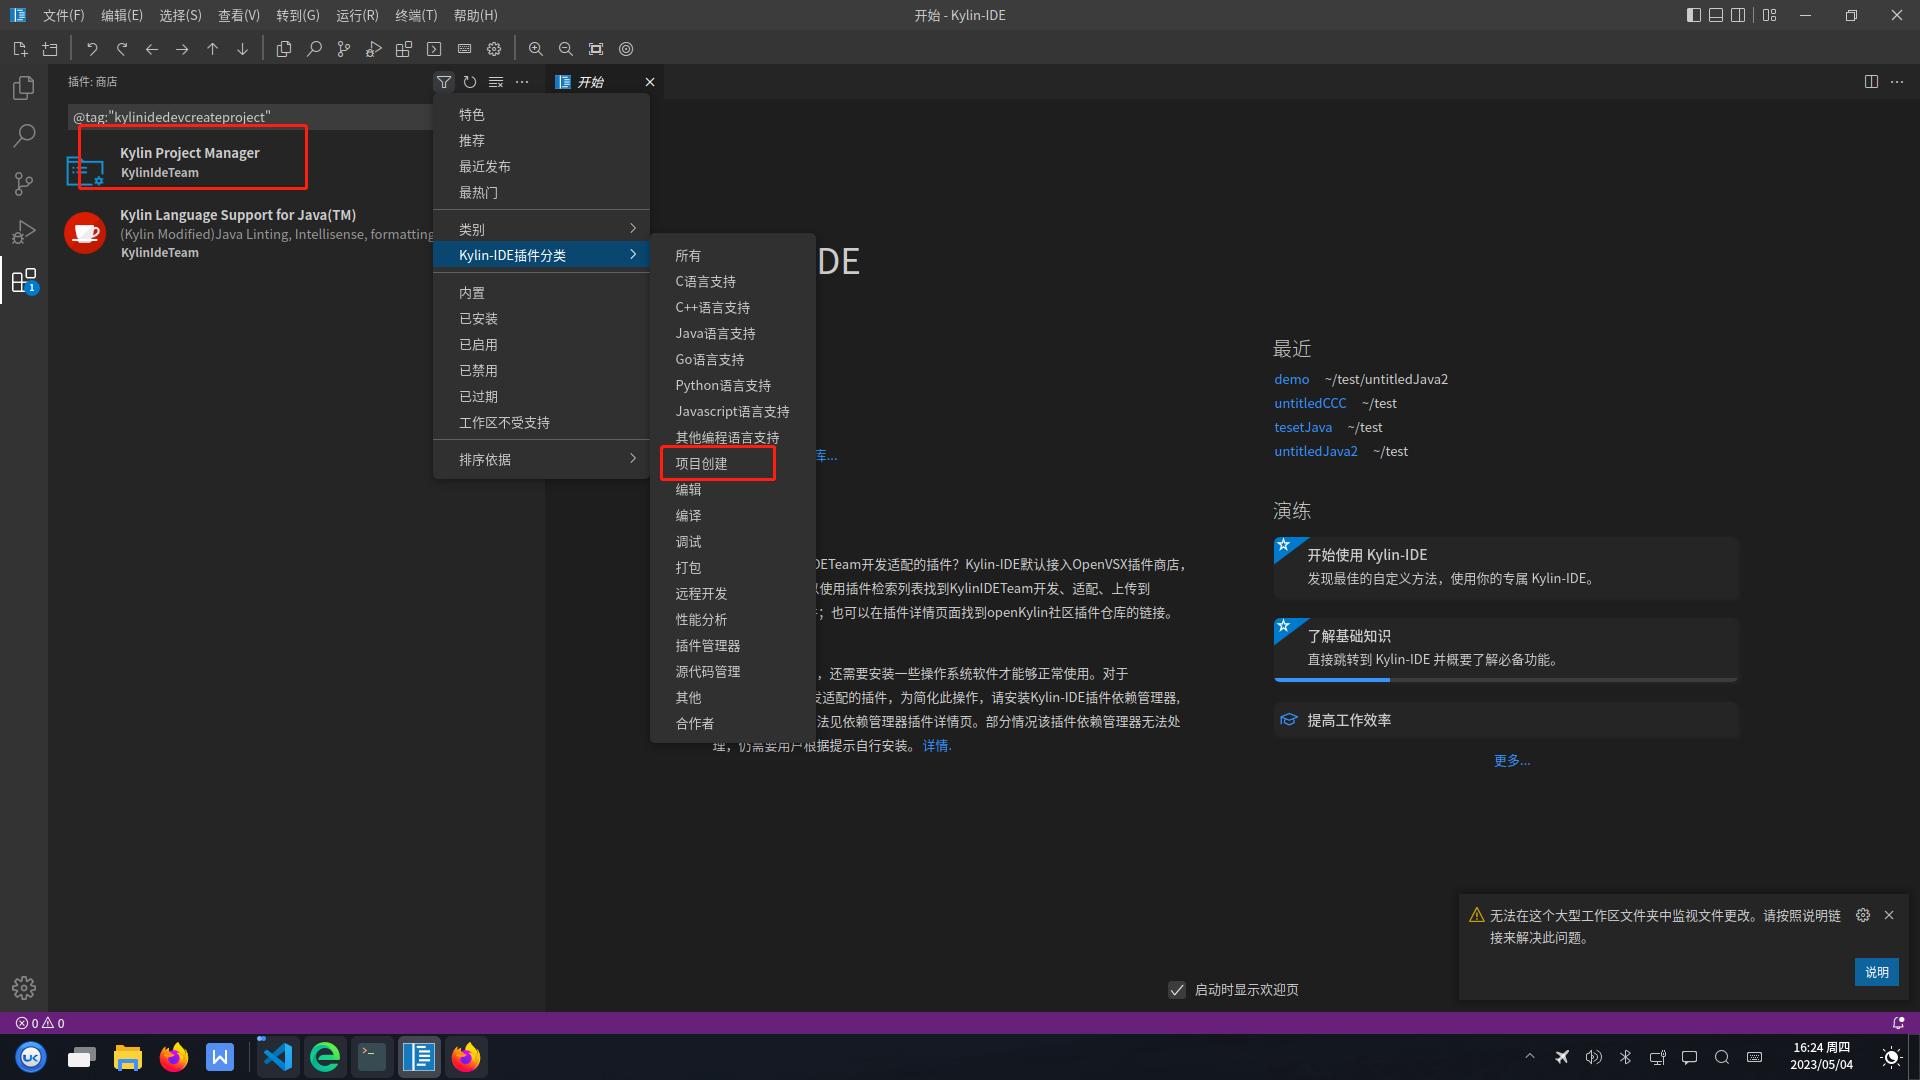1920x1080 pixels.
Task: Open the Search view in activity bar
Action: (24, 136)
